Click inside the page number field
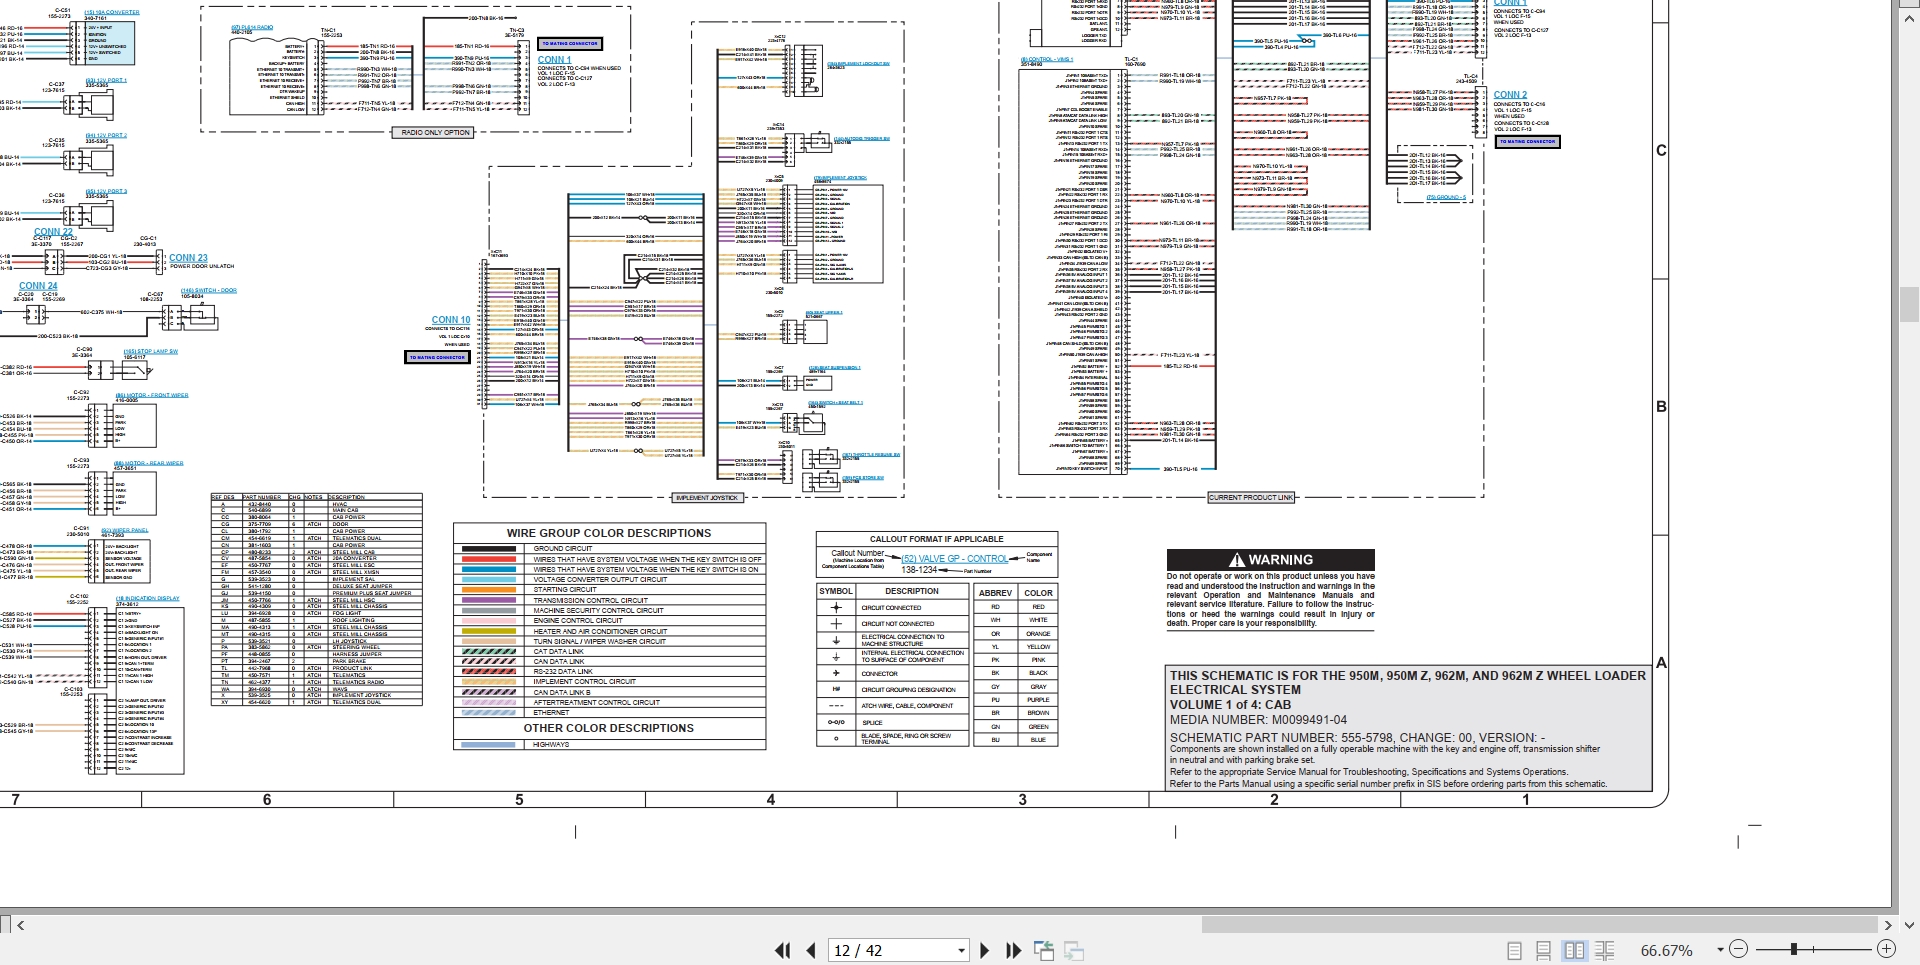Viewport: 1920px width, 965px height. point(891,950)
